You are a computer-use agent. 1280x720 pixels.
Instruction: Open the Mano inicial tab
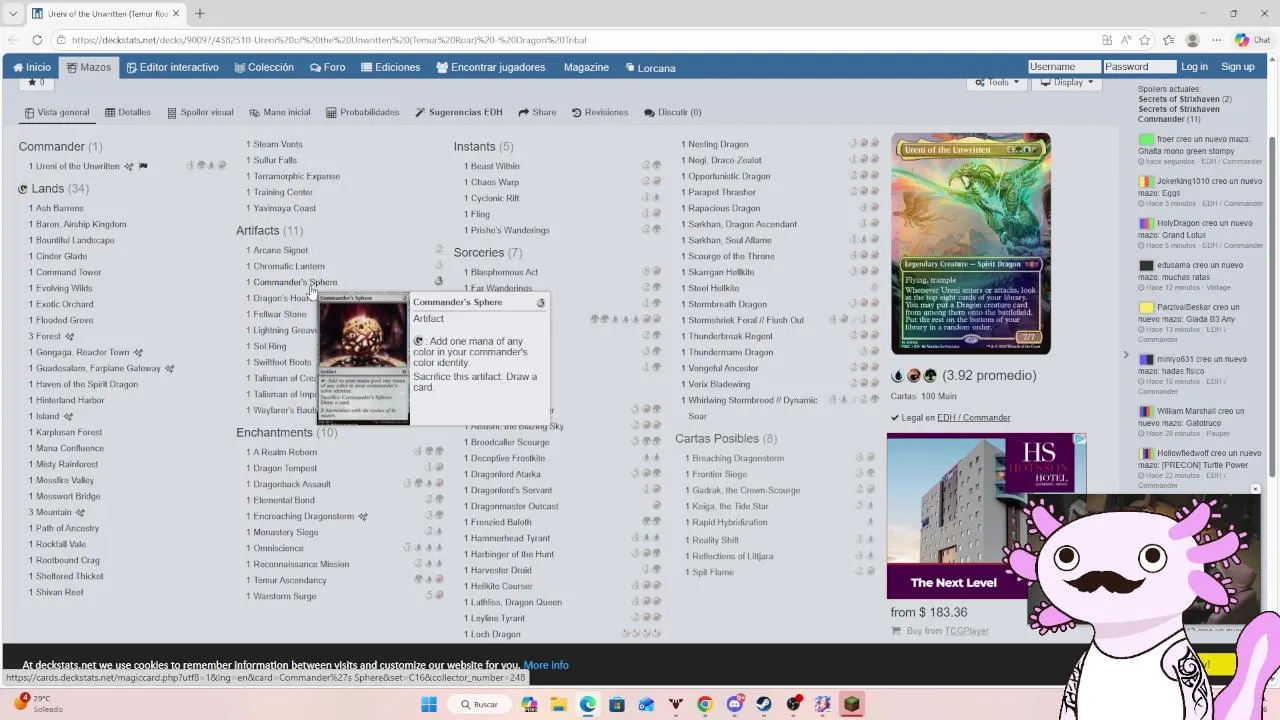point(279,112)
